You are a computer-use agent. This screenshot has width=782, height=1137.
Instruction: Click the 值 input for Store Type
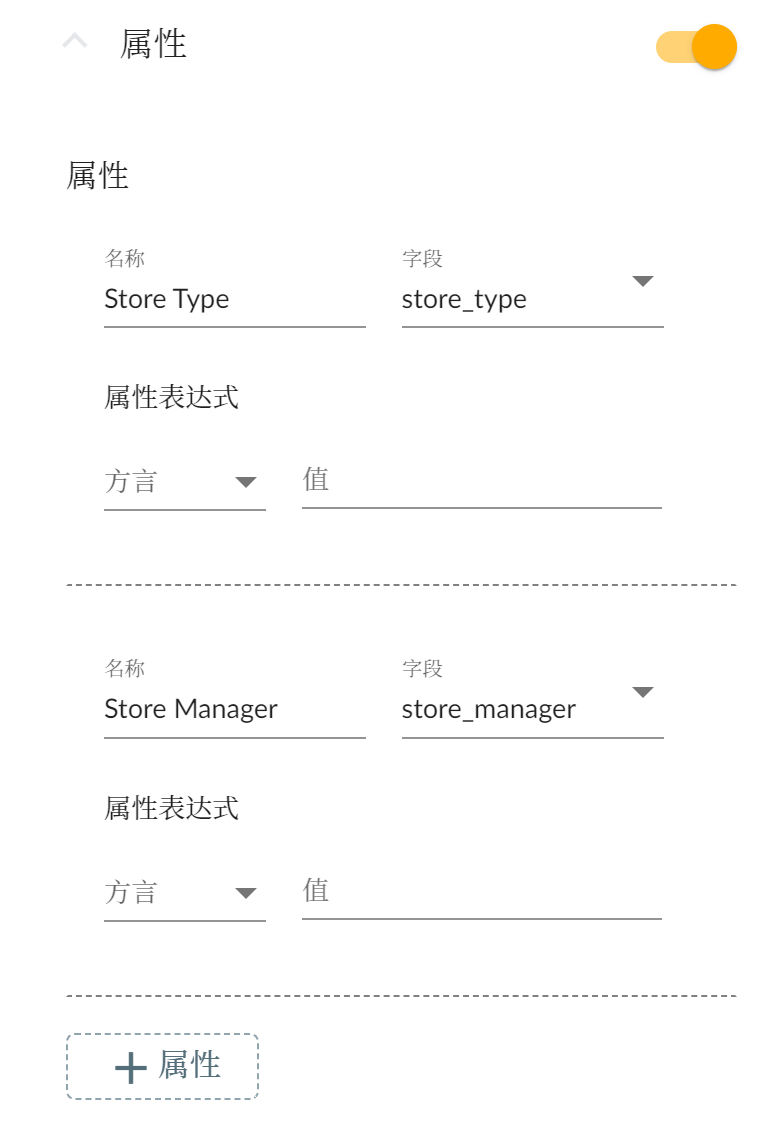click(481, 481)
